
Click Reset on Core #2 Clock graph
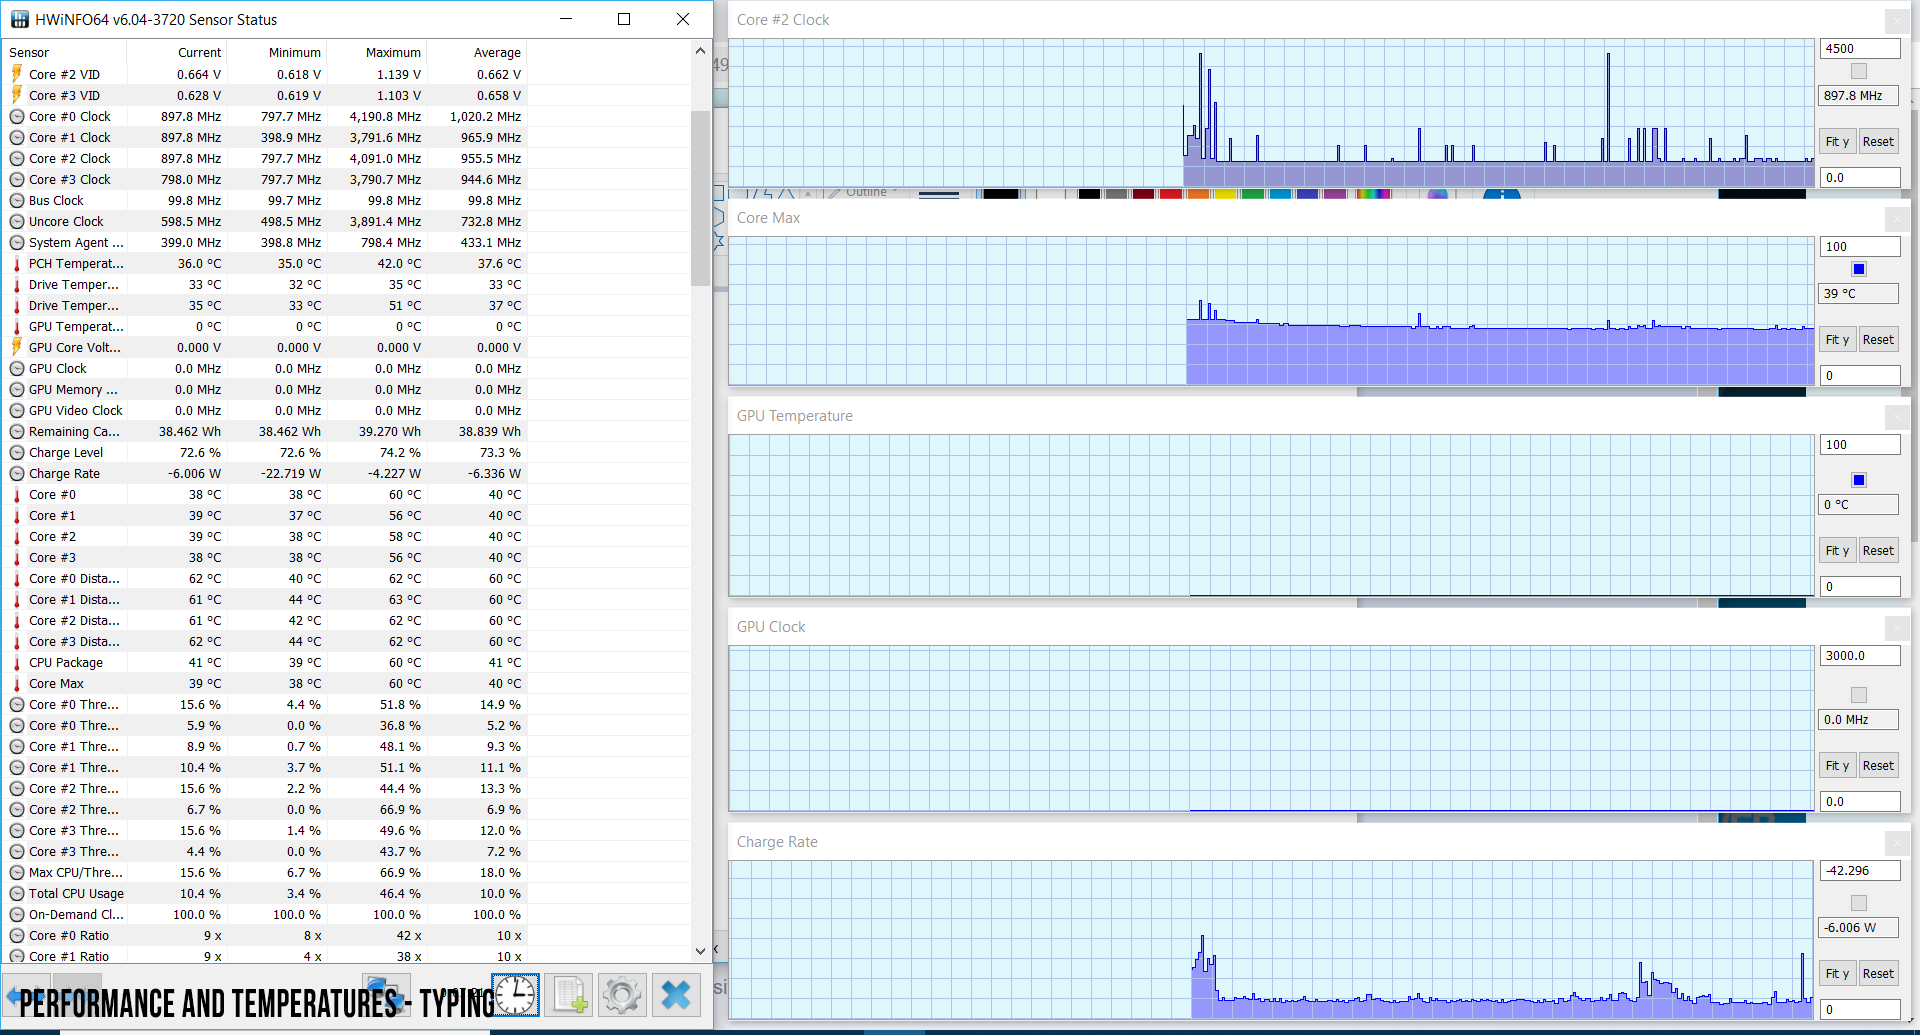1878,142
